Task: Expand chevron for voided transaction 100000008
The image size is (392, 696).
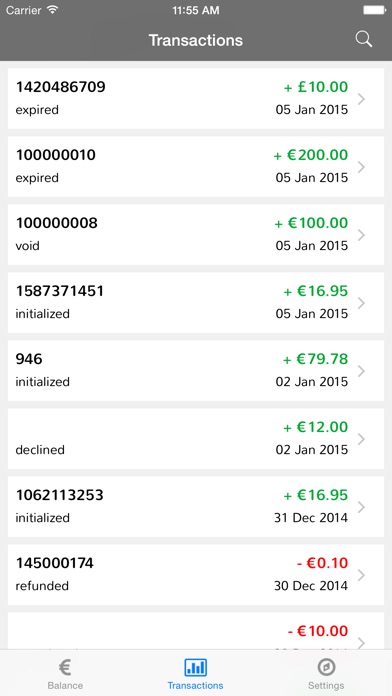Action: (x=361, y=235)
